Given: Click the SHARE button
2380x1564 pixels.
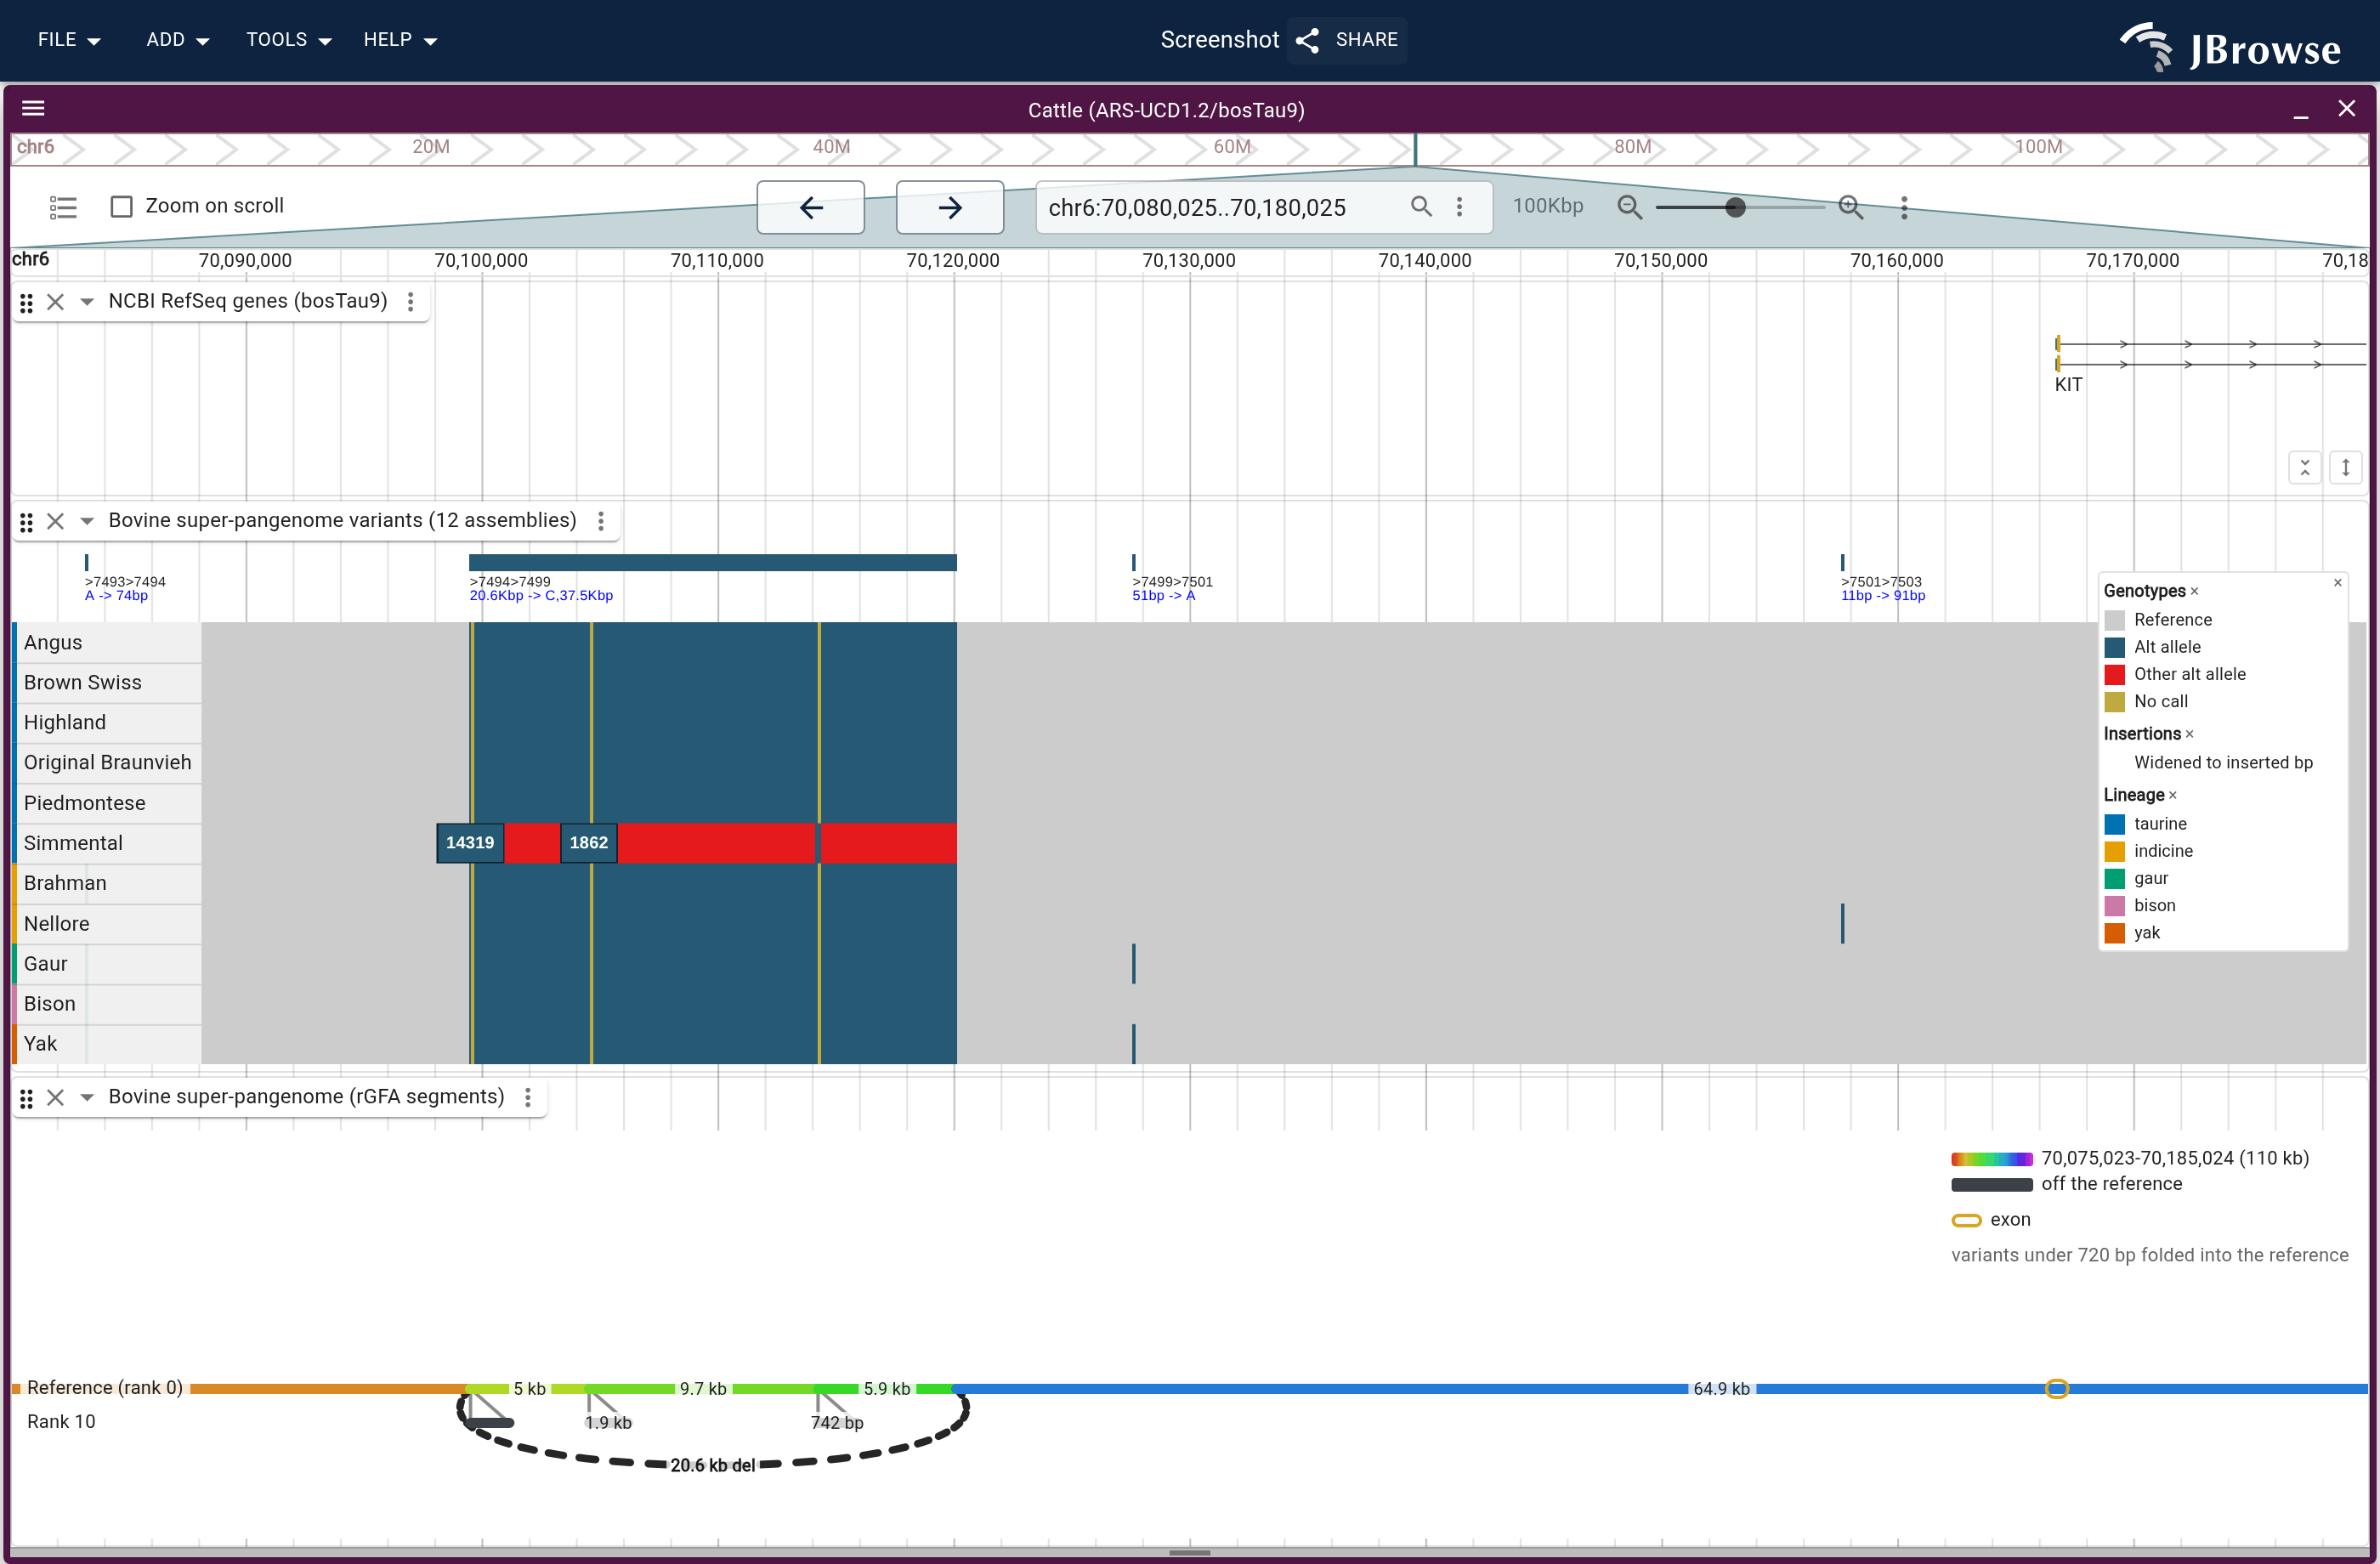Looking at the screenshot, I should coord(1347,40).
